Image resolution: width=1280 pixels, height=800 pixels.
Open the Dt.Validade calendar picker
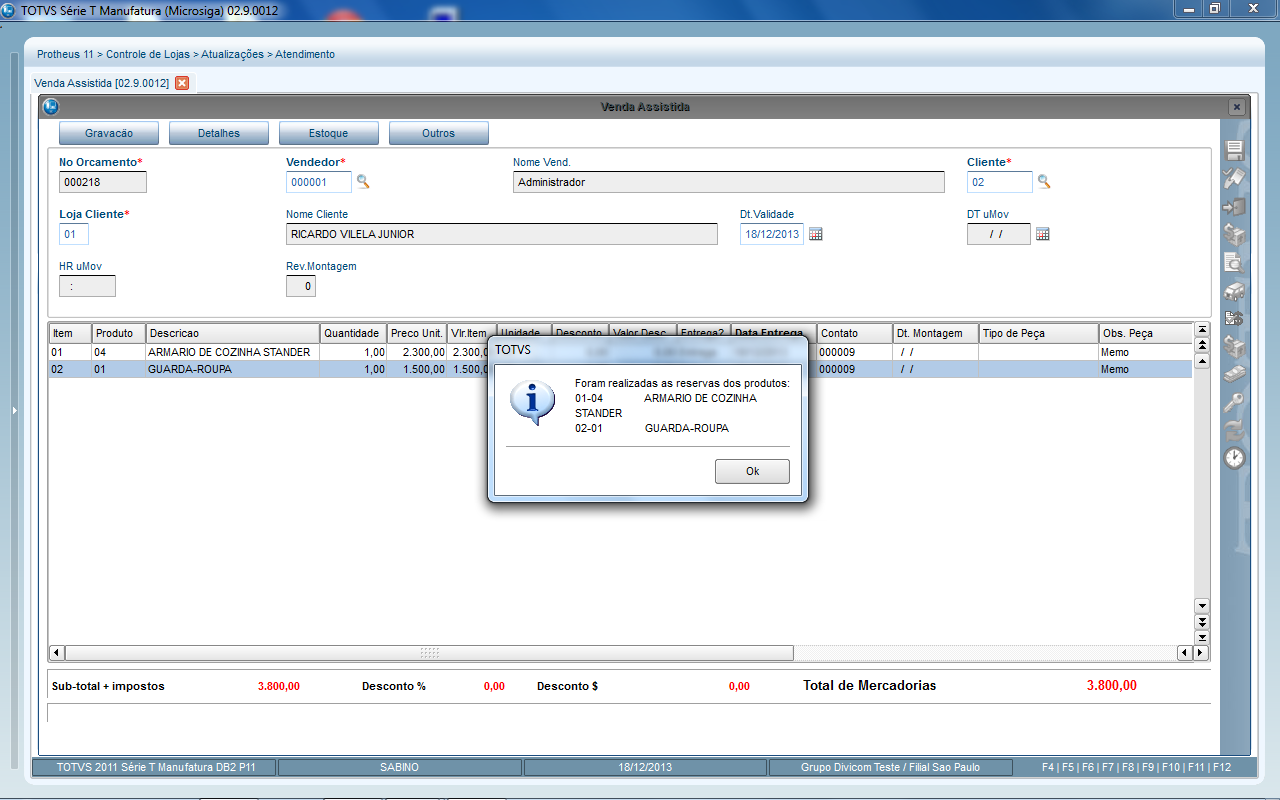pyautogui.click(x=815, y=234)
